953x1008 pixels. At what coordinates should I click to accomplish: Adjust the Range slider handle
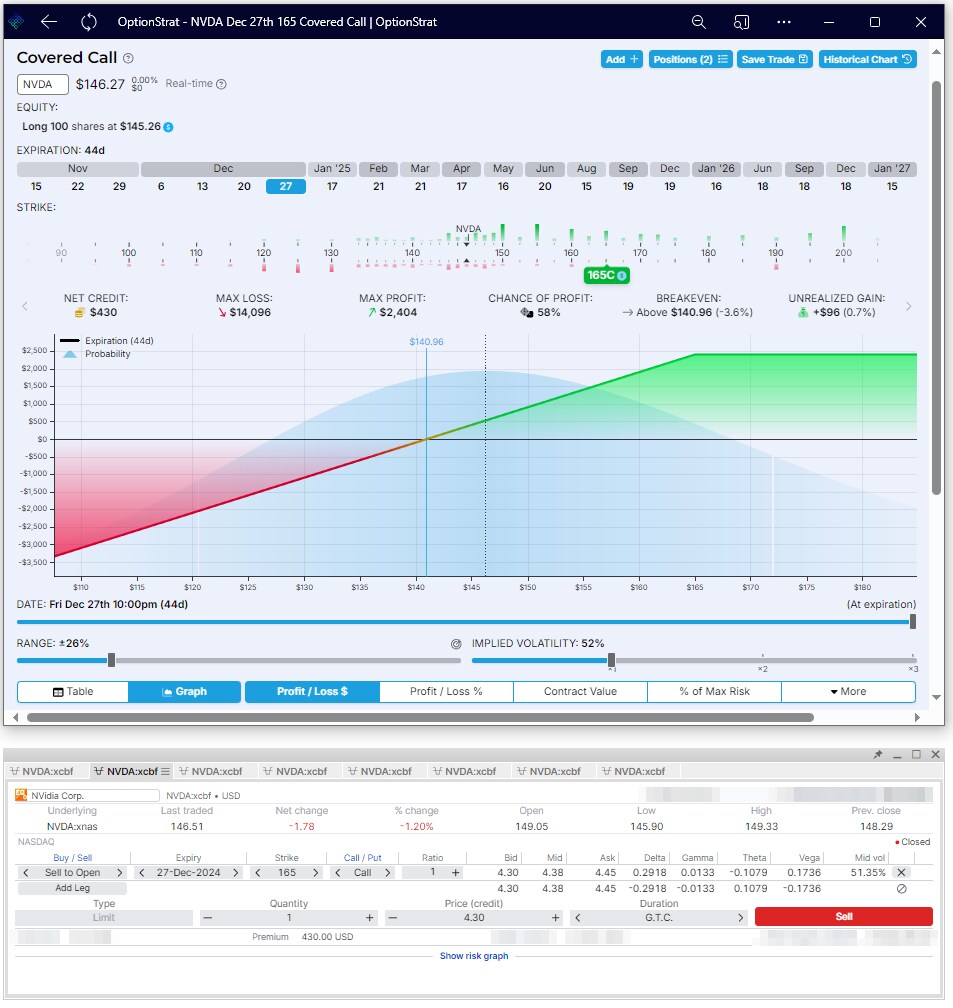[111, 660]
